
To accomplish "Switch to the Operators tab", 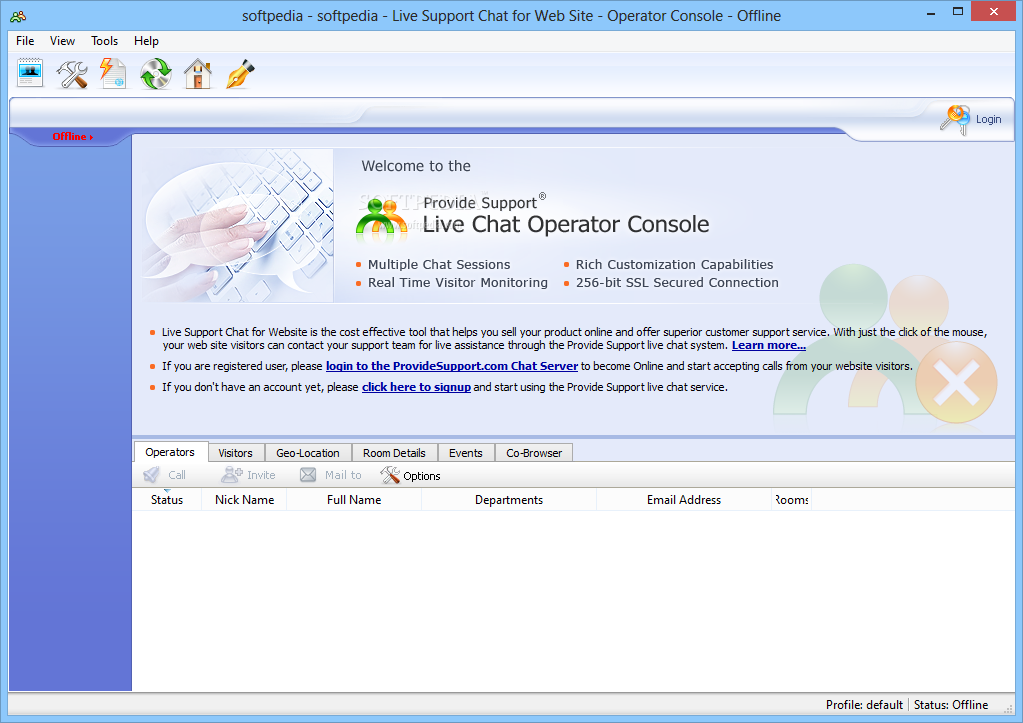I will 170,452.
